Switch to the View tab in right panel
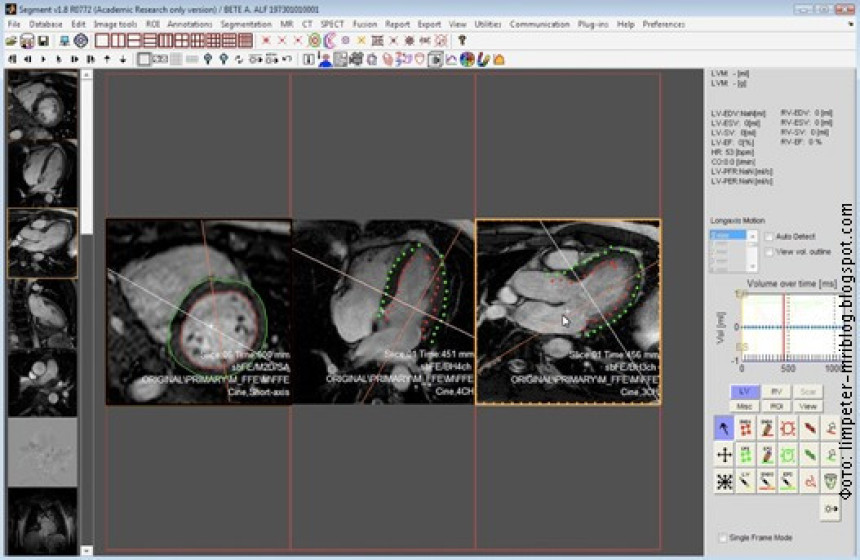Screen dimensions: 860x560 pyautogui.click(x=808, y=406)
